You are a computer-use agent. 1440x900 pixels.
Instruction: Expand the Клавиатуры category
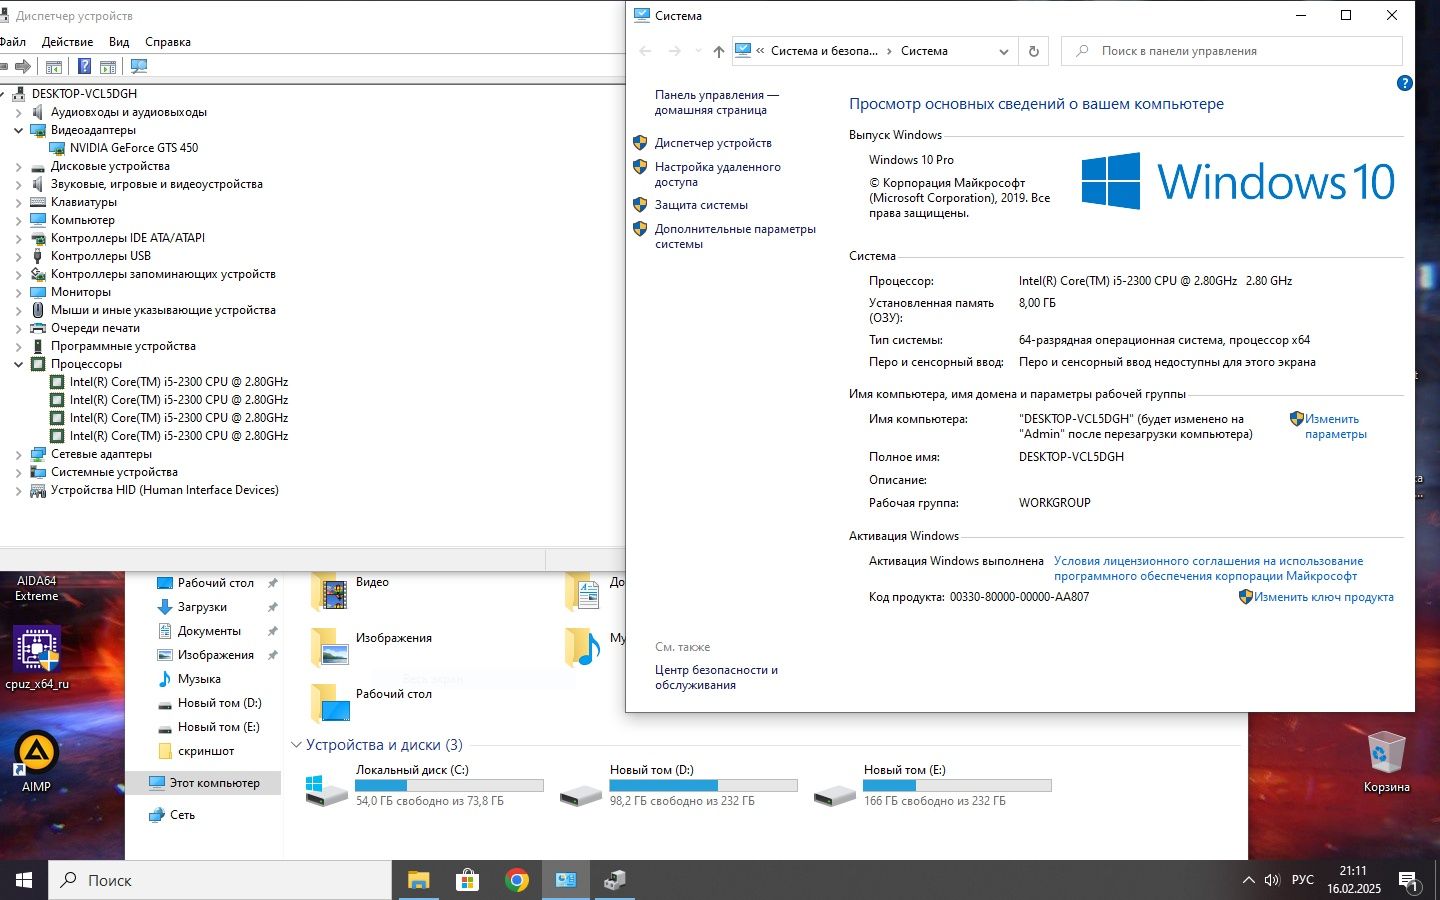point(18,202)
